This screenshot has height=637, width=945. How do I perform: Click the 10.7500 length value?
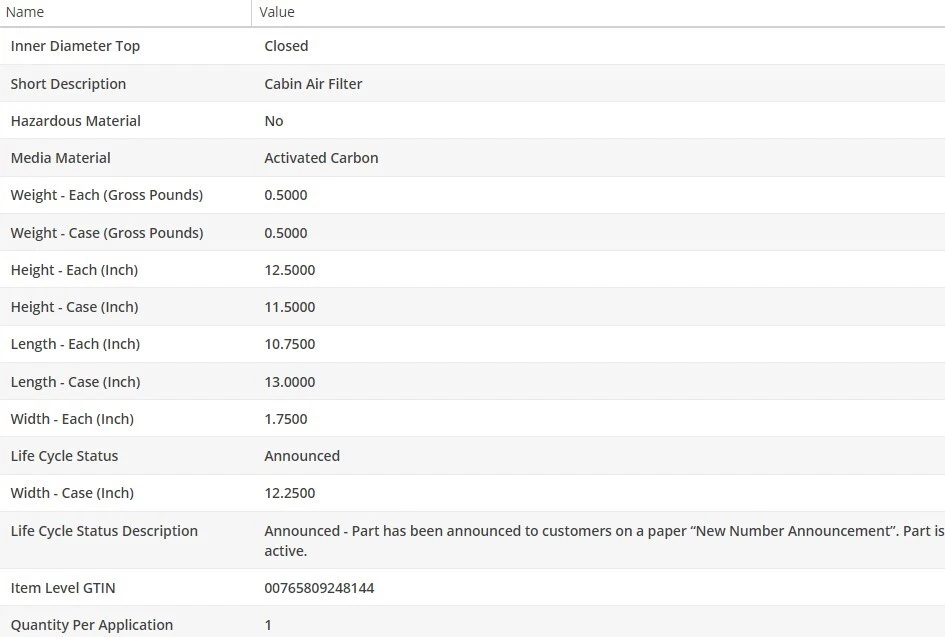[x=289, y=344]
